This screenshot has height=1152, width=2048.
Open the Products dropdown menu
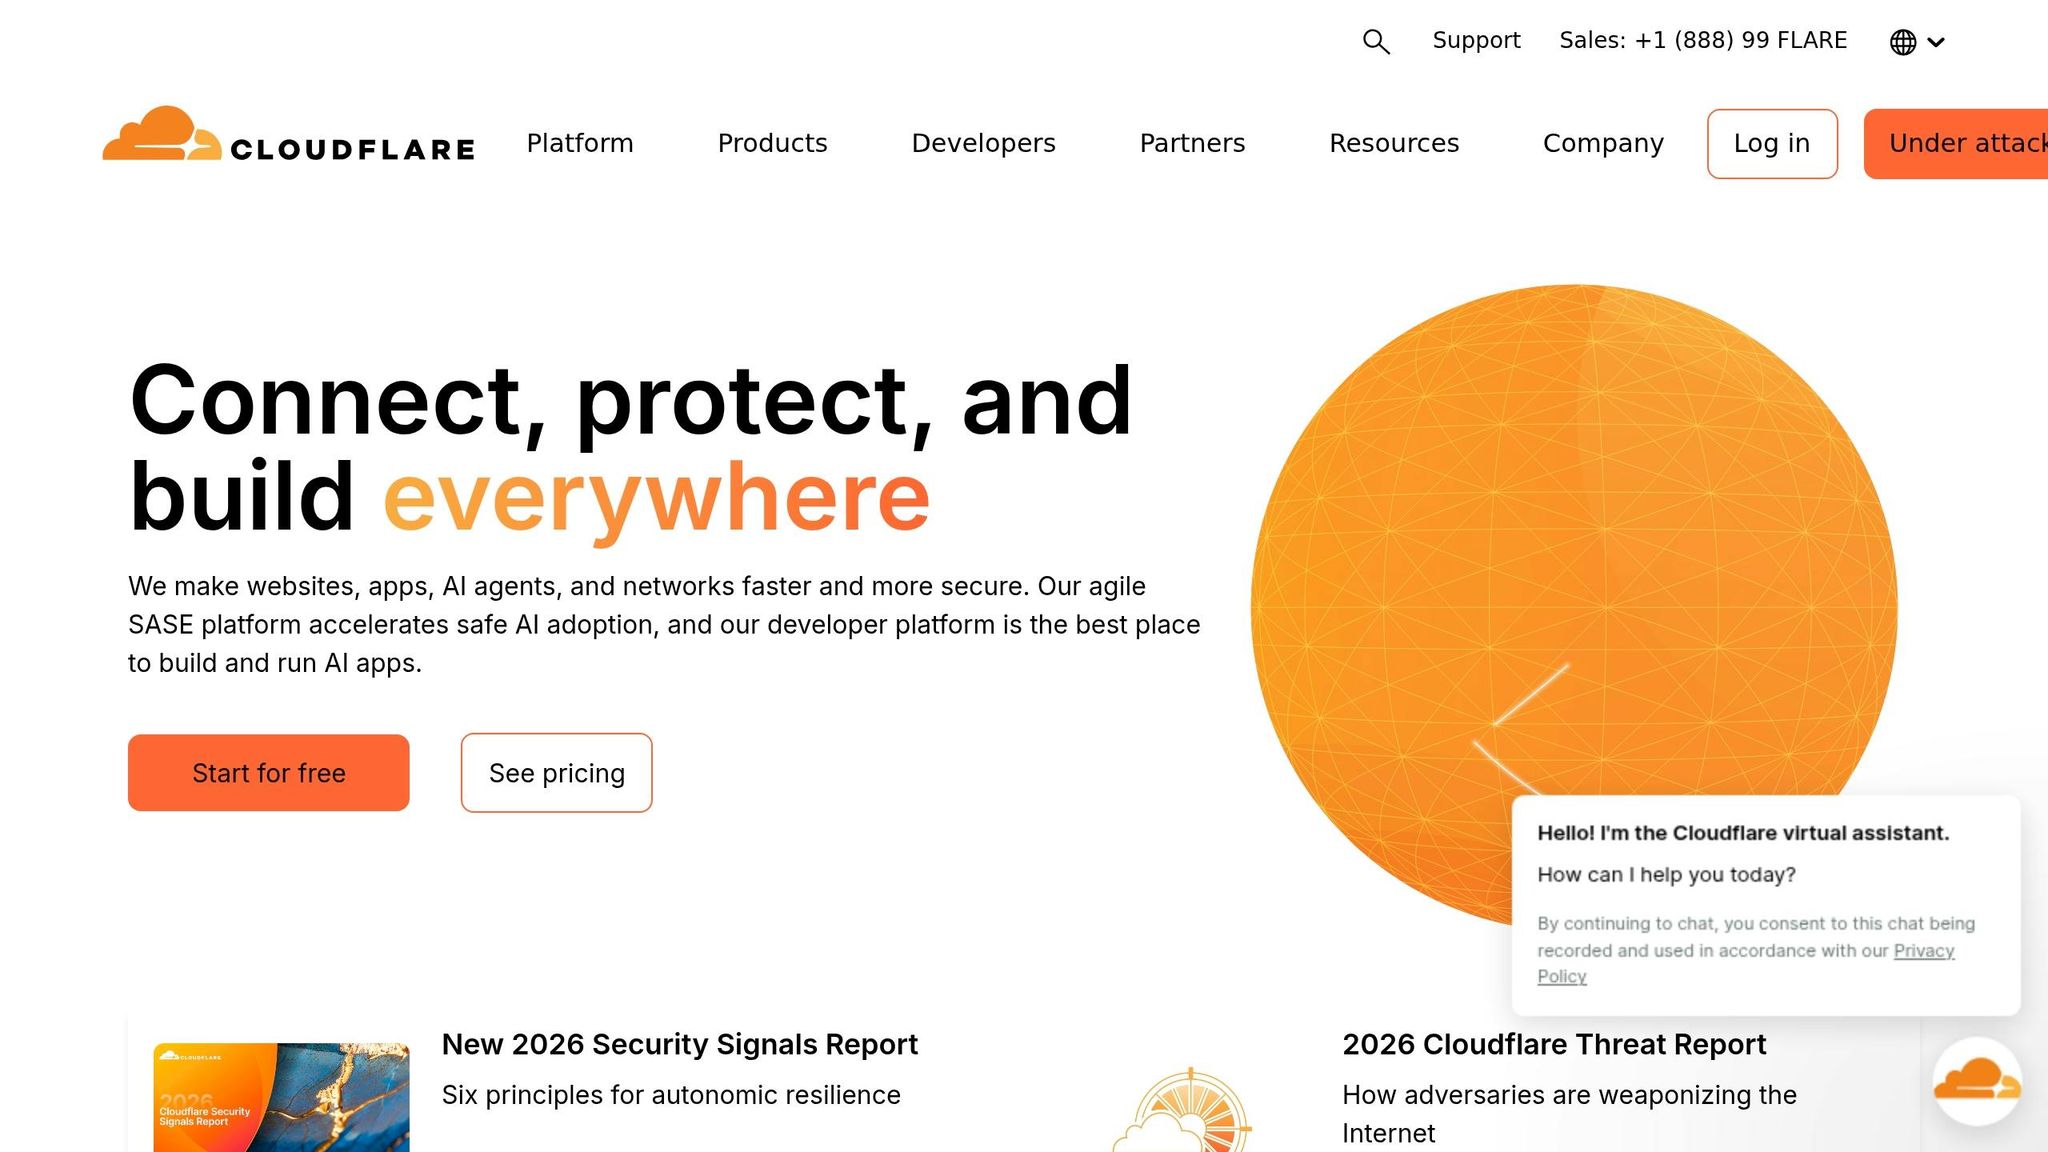pos(772,143)
